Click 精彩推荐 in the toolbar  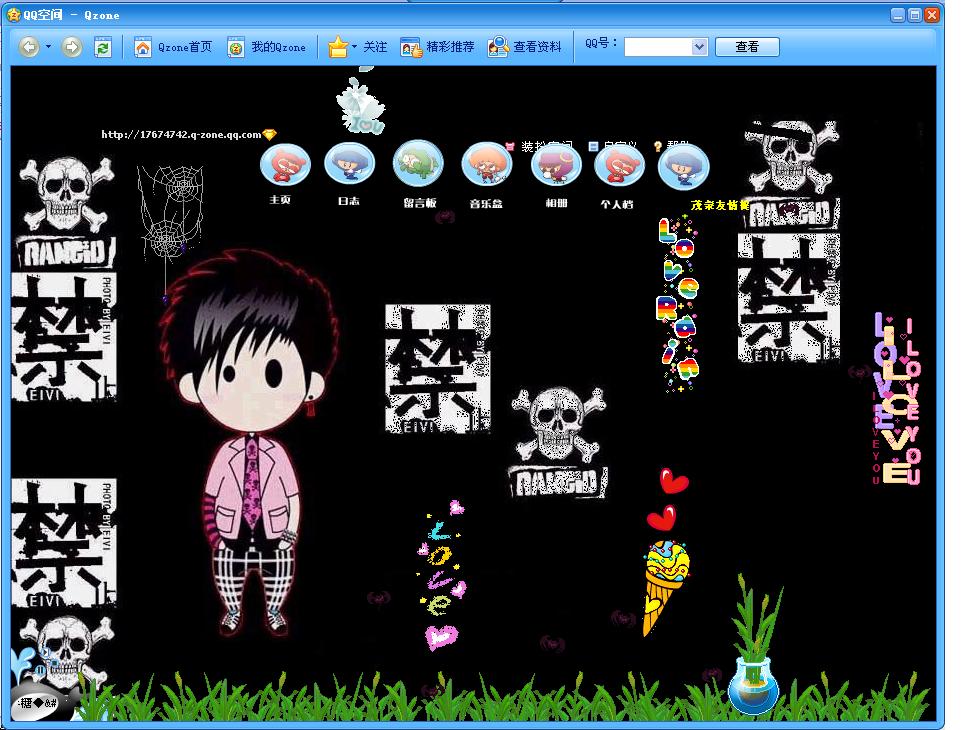[438, 47]
